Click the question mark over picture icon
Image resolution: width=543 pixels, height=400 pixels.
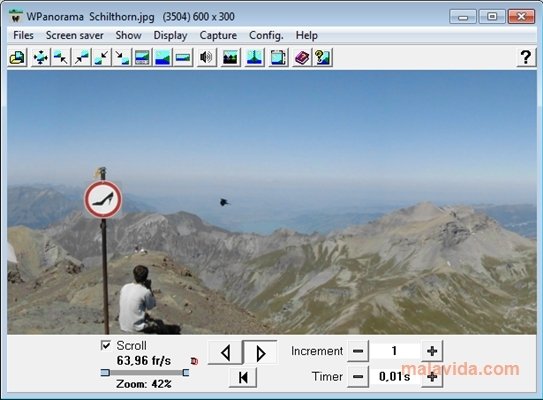coord(322,57)
